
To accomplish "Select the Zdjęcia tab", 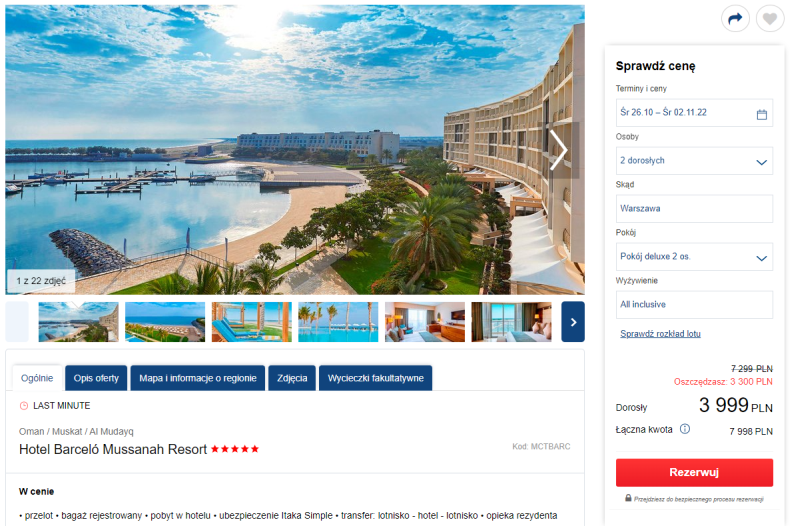I will point(292,378).
